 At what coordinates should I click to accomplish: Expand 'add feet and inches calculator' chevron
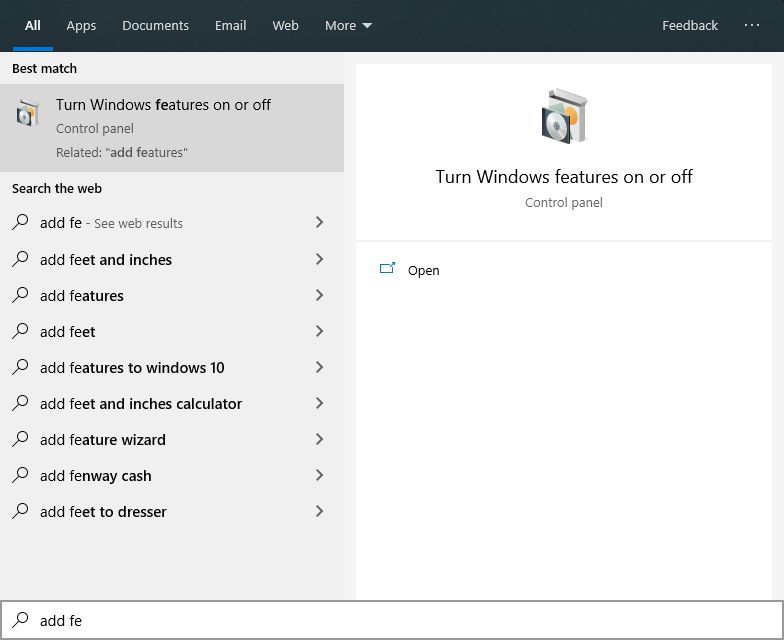click(x=320, y=403)
